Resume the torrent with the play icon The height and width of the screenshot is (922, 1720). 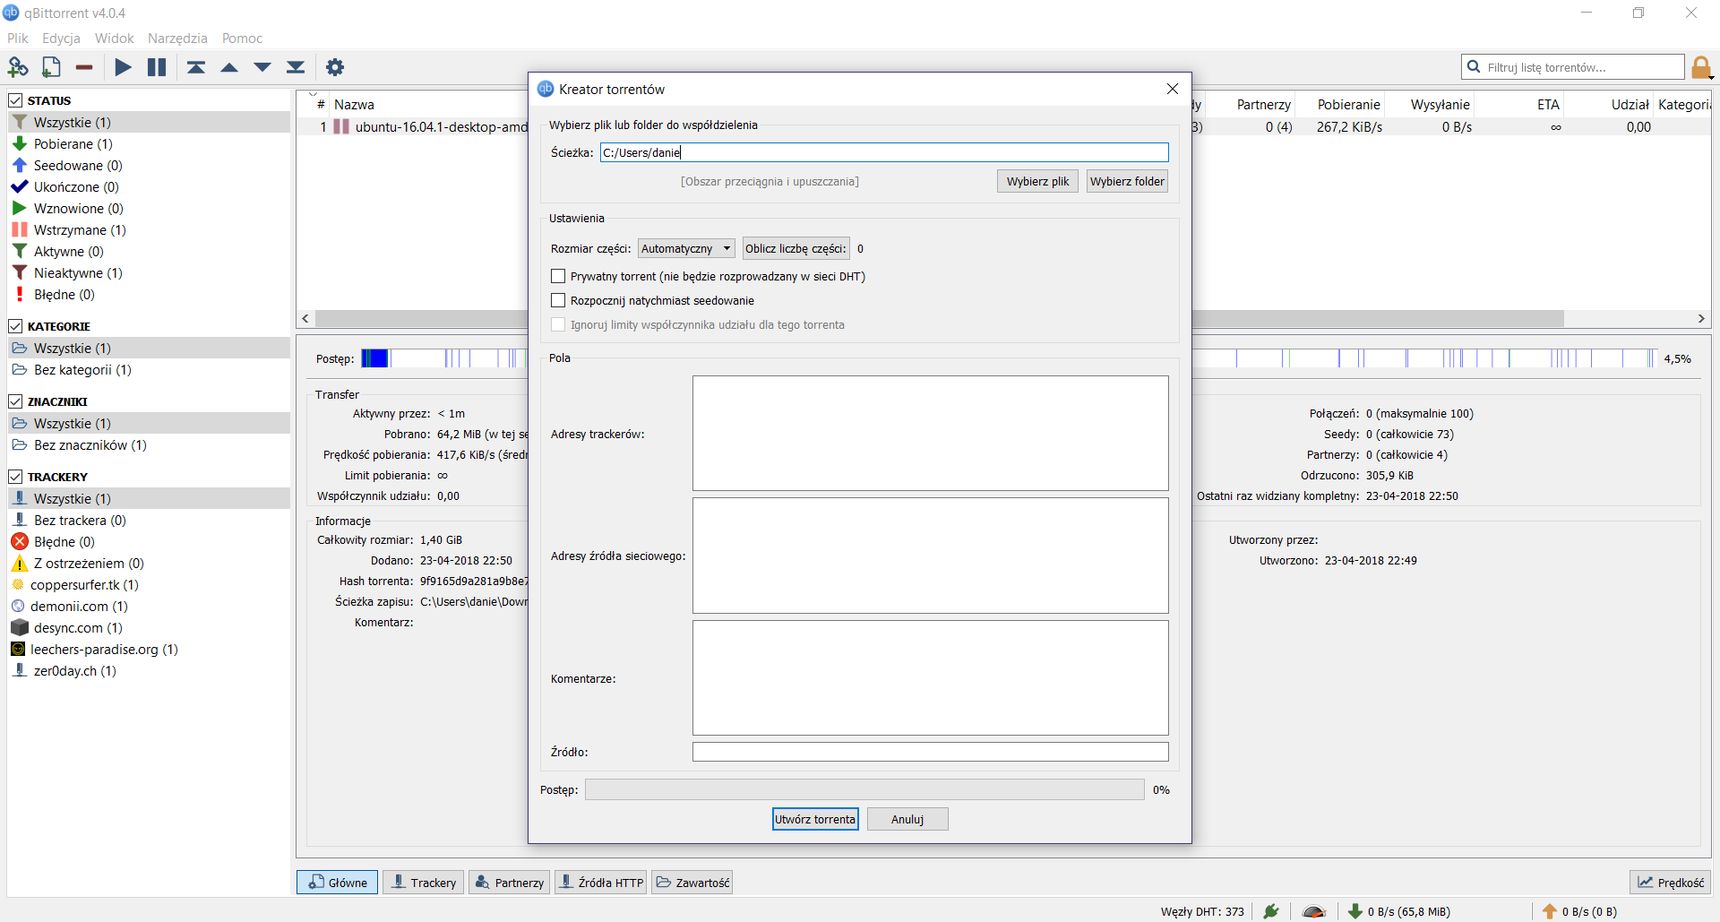click(123, 67)
